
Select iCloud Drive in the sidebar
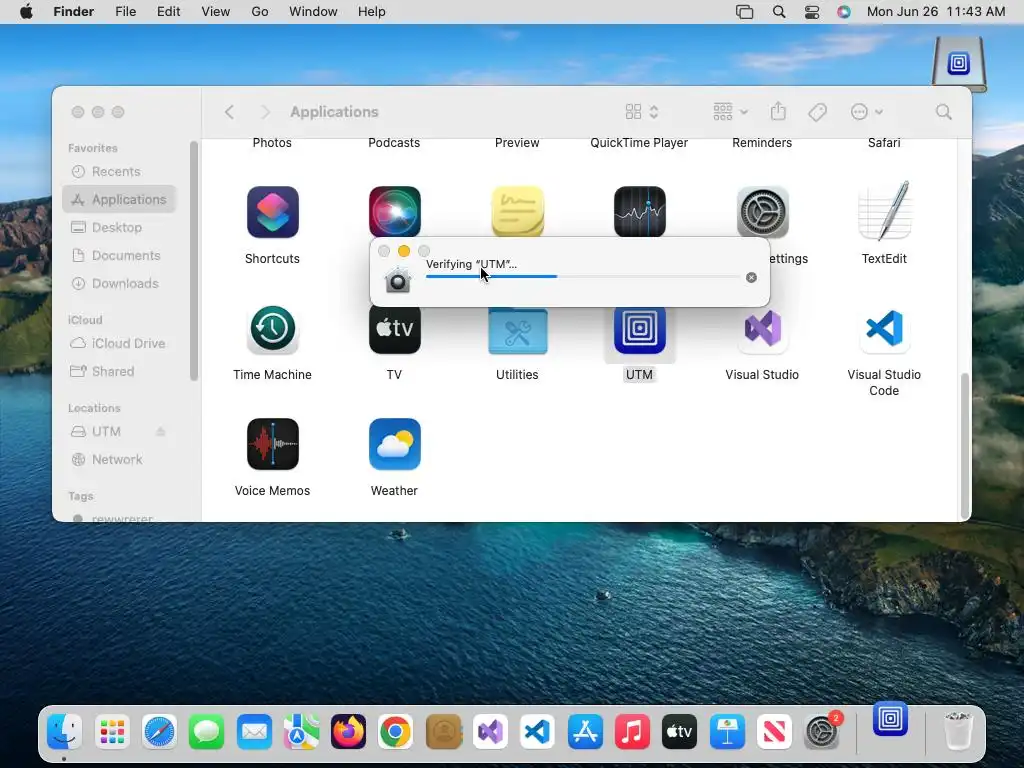(x=120, y=343)
